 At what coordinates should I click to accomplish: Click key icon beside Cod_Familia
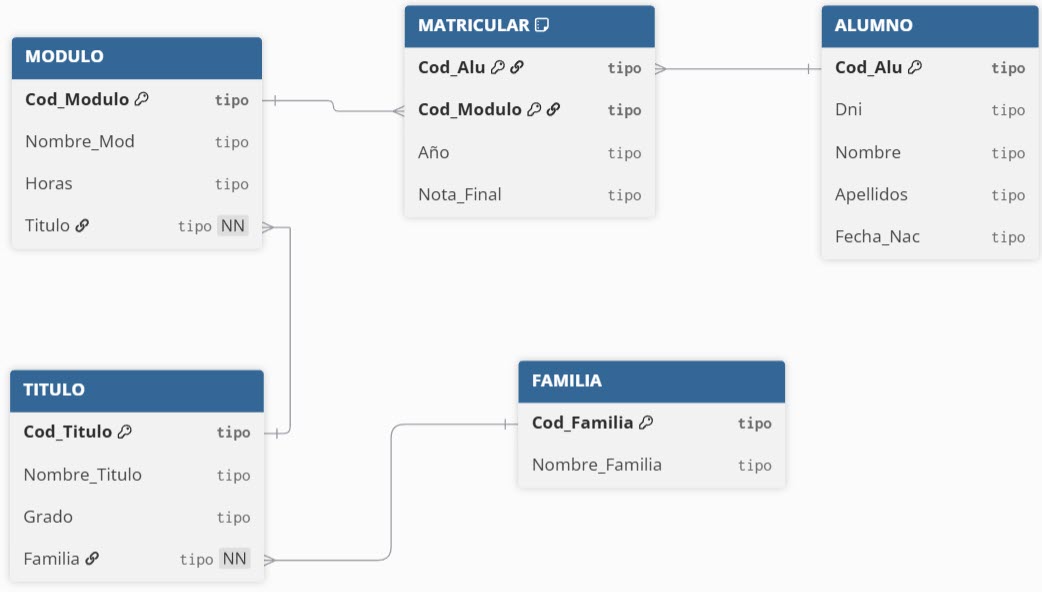click(646, 423)
